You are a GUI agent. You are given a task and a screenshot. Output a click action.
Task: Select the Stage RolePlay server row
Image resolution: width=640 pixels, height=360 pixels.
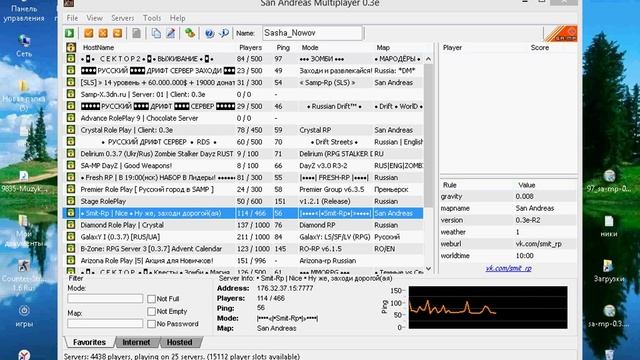(244, 201)
